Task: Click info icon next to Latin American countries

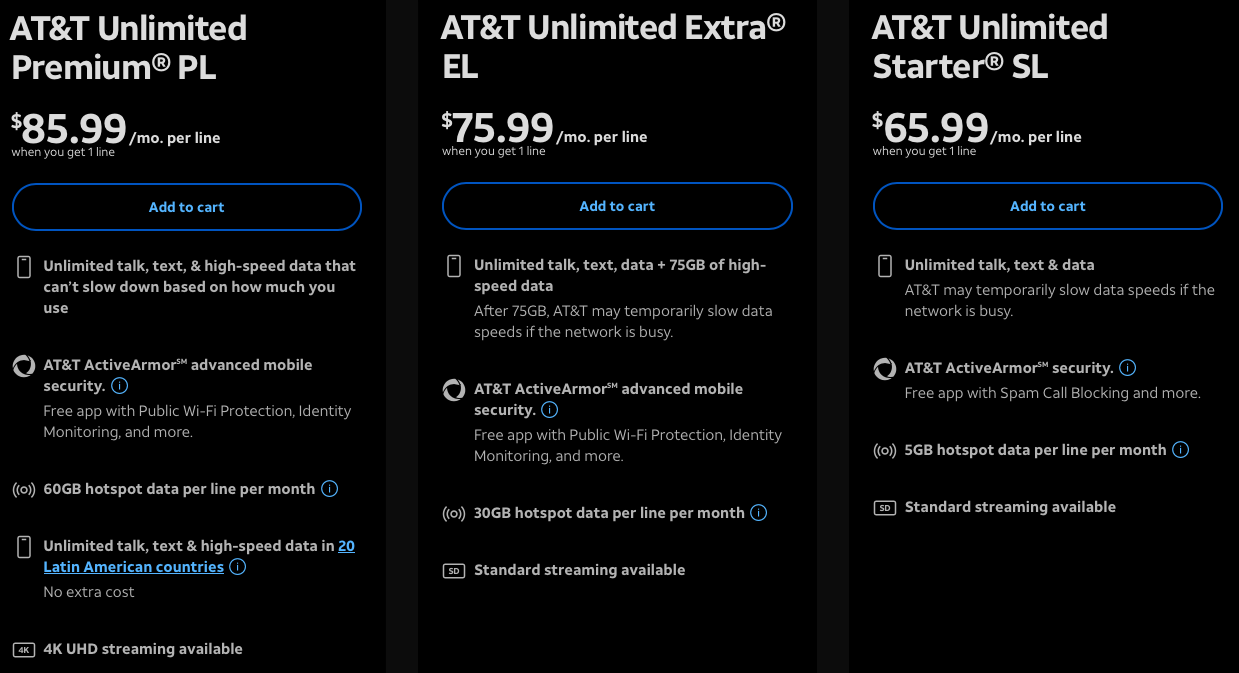Action: click(x=237, y=567)
